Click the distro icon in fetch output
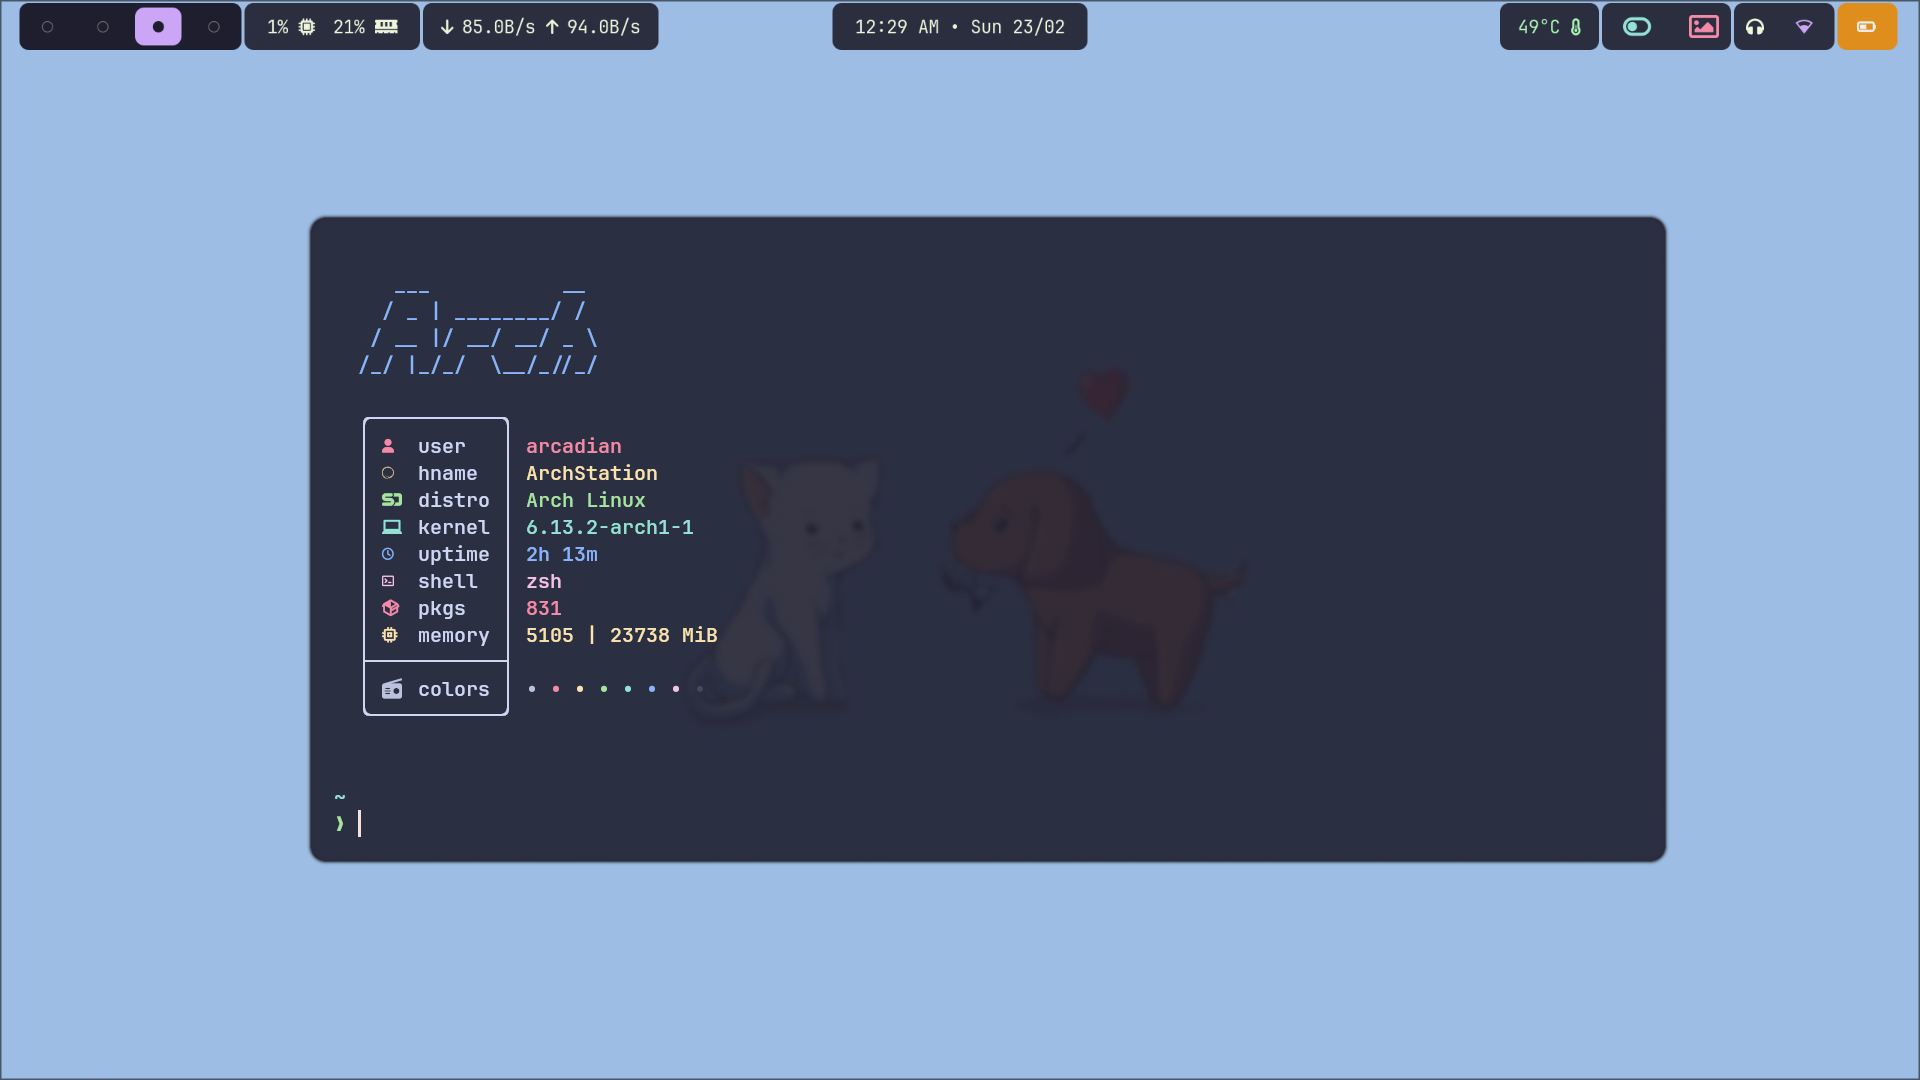Image resolution: width=1920 pixels, height=1080 pixels. coord(392,500)
